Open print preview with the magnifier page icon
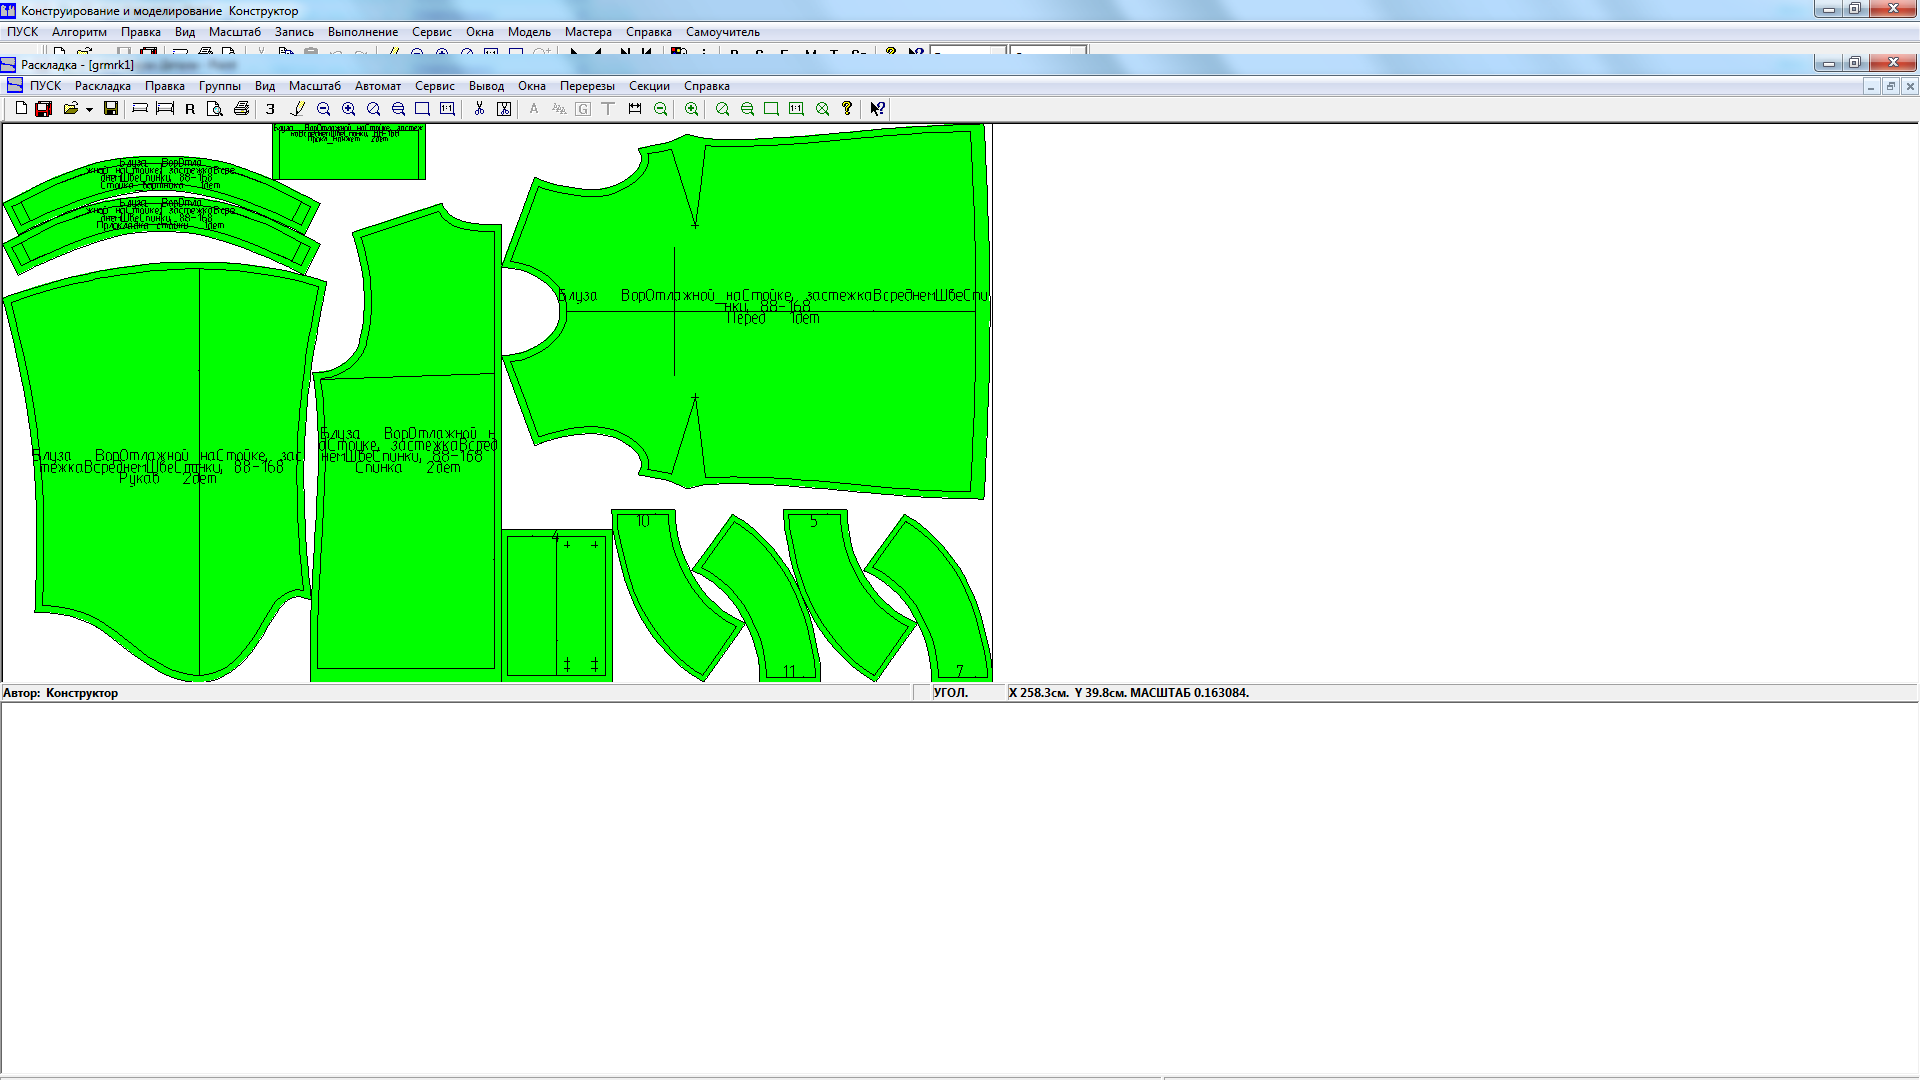Screen dimensions: 1920x1080 (215, 109)
